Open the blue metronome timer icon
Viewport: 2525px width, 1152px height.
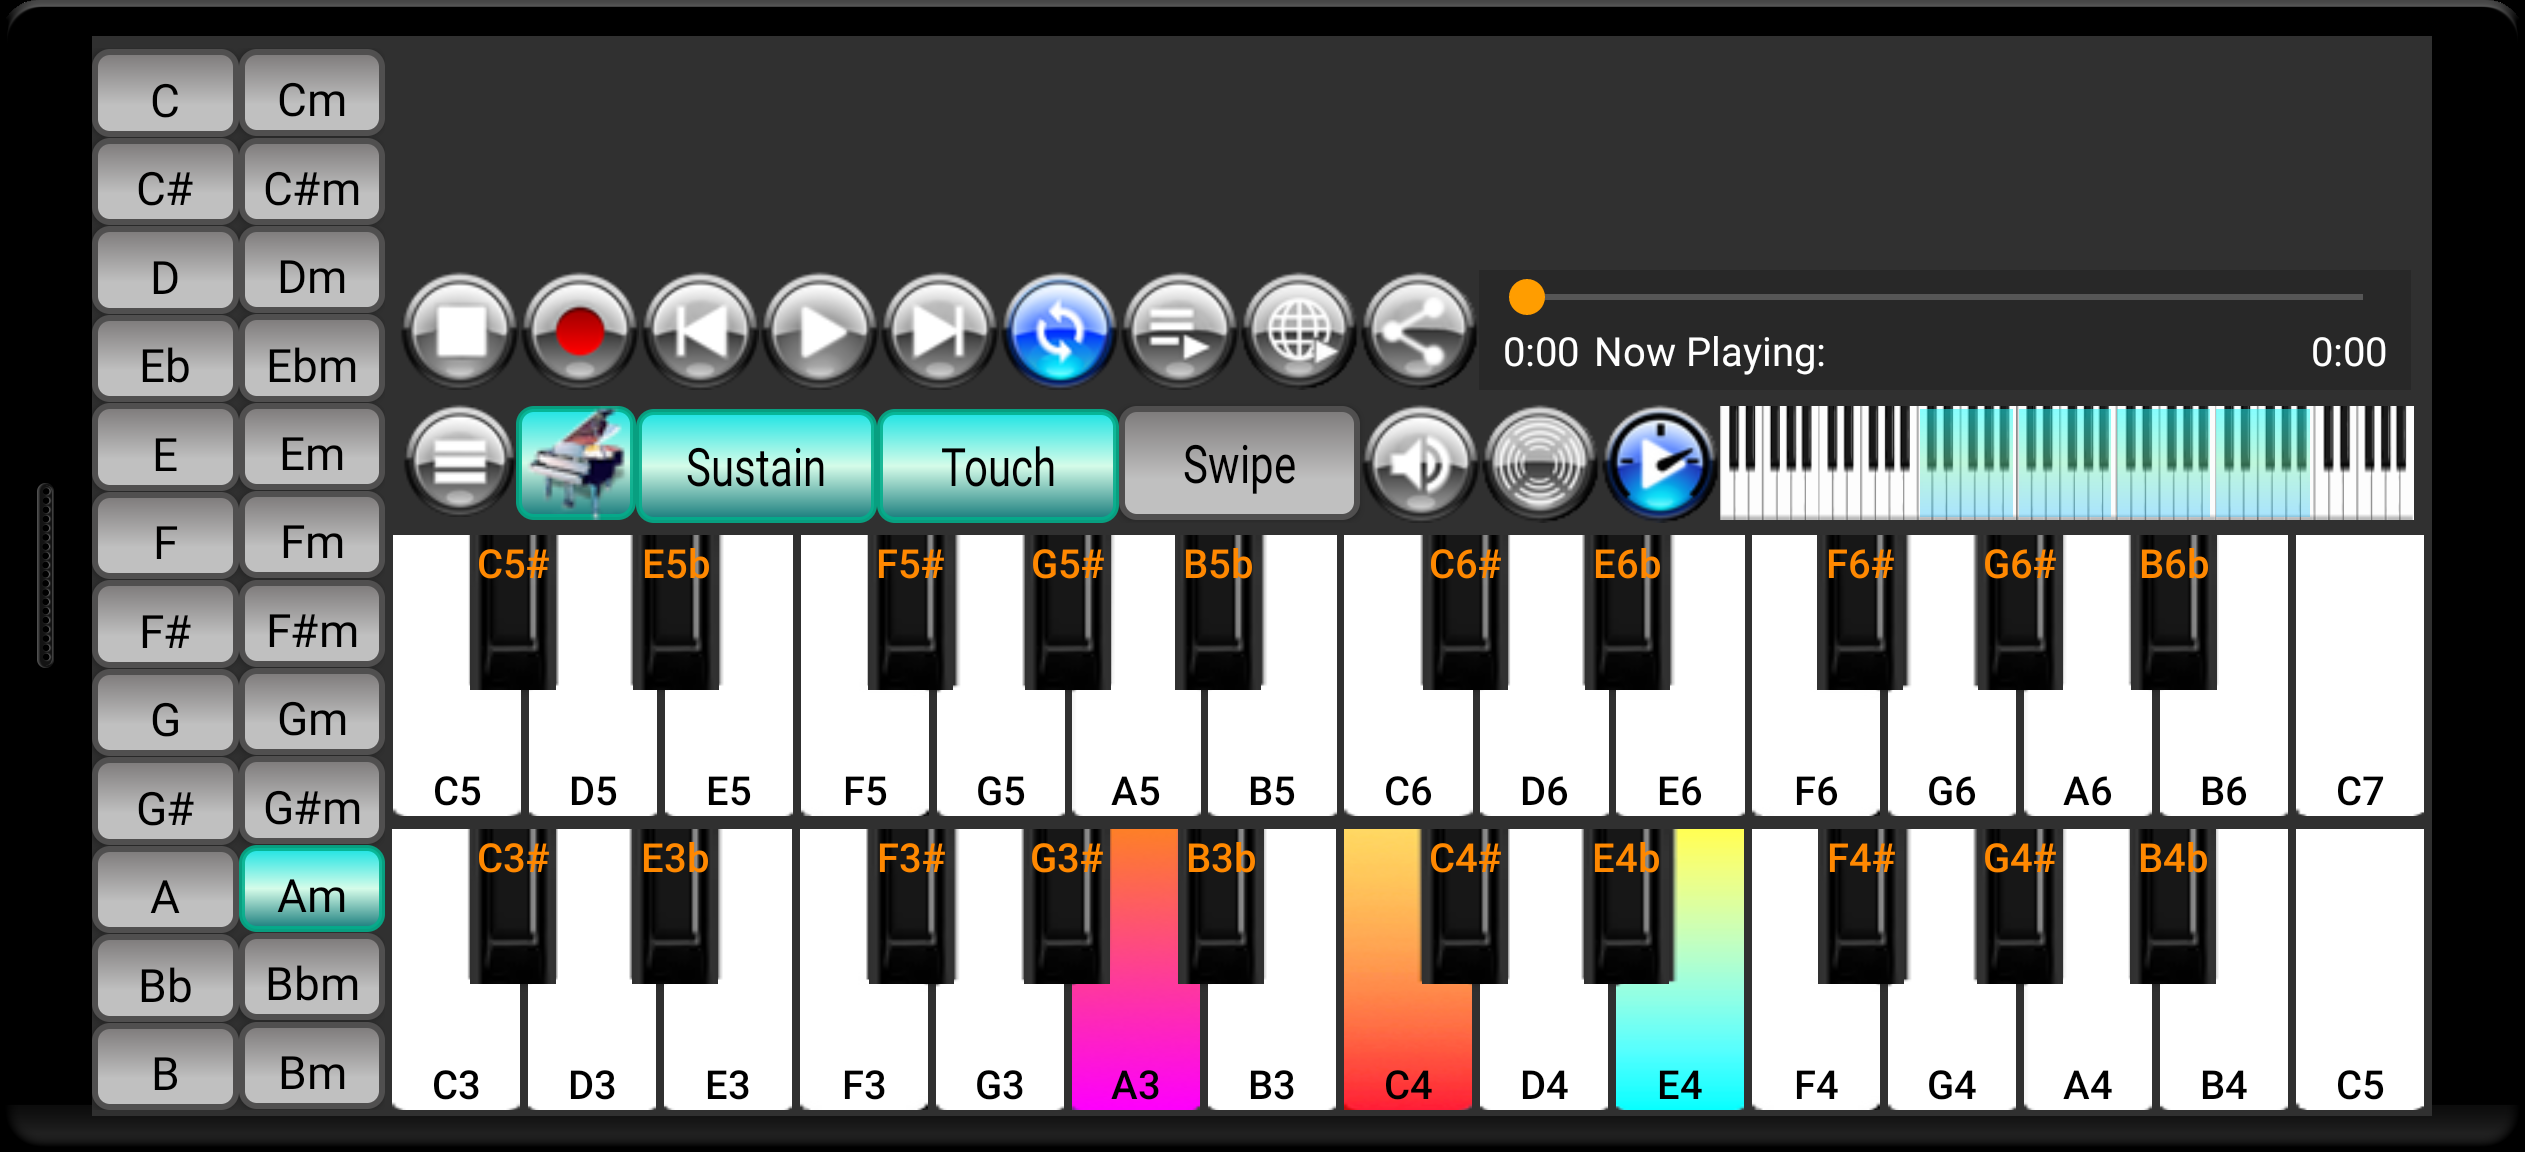point(1660,463)
